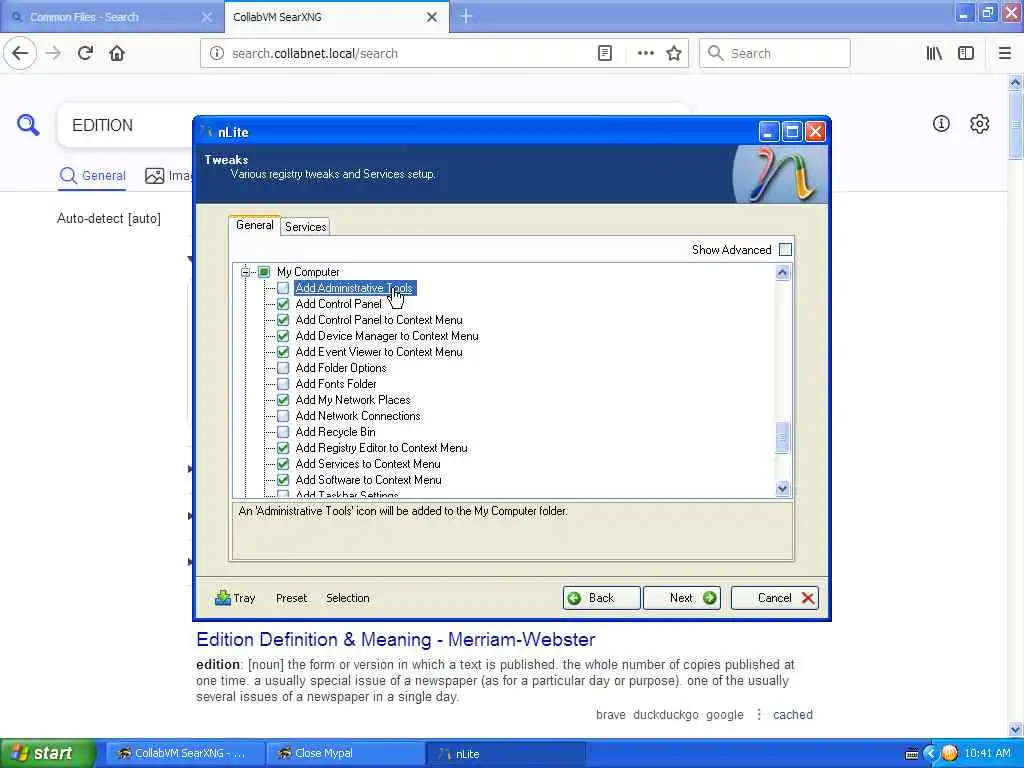Open Auto-detect [auto] language selector
The height and width of the screenshot is (768, 1024).
coord(108,218)
